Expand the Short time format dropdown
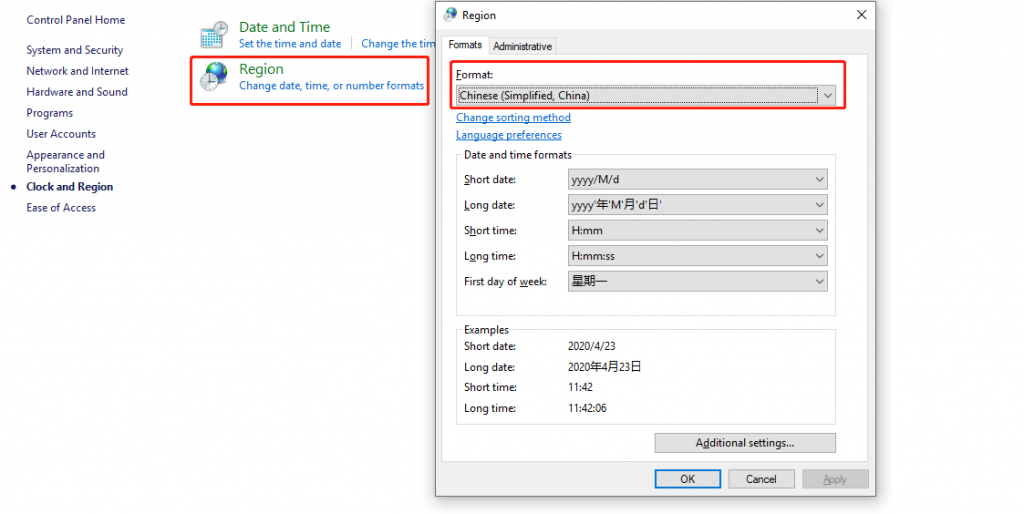The image size is (1024, 514). tap(697, 230)
